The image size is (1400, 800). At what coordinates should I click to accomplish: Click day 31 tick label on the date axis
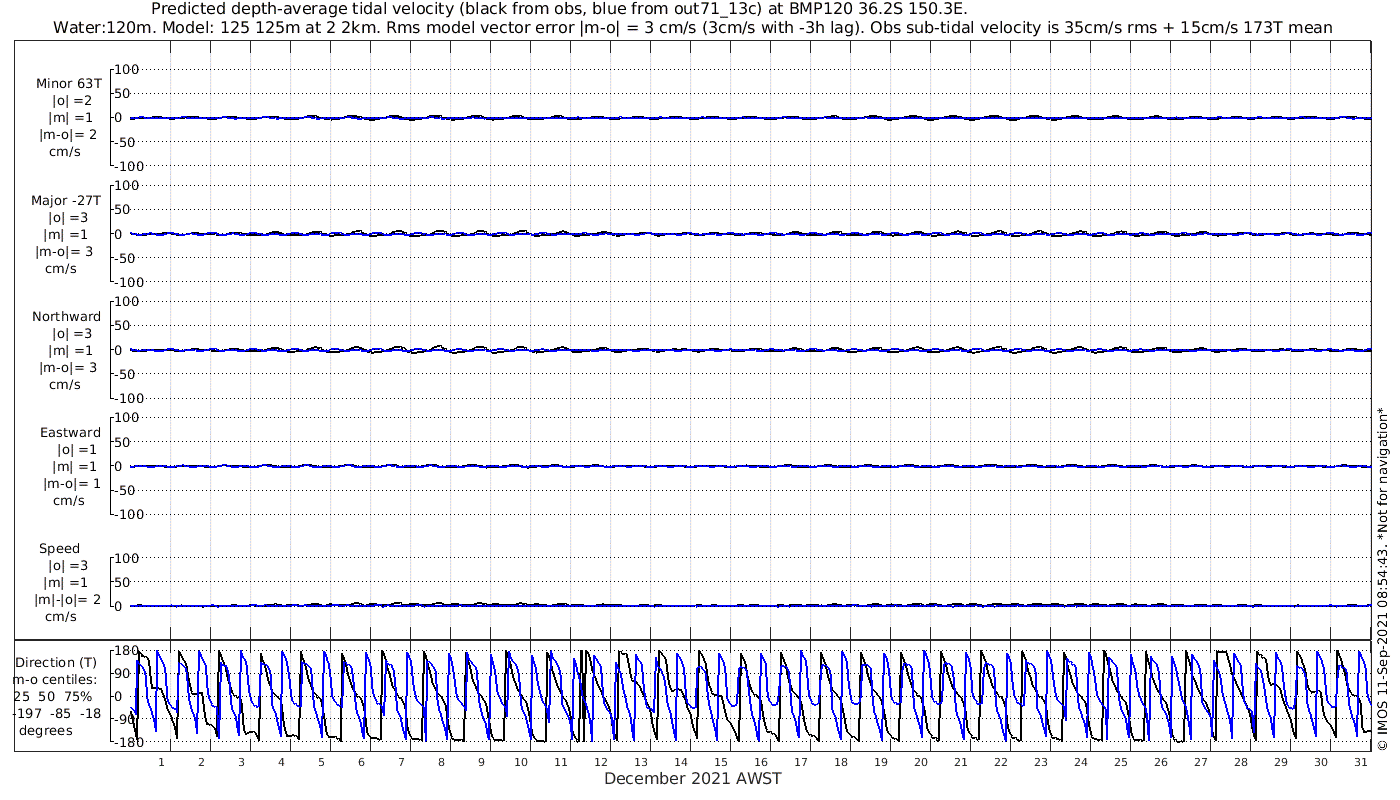(x=1361, y=762)
